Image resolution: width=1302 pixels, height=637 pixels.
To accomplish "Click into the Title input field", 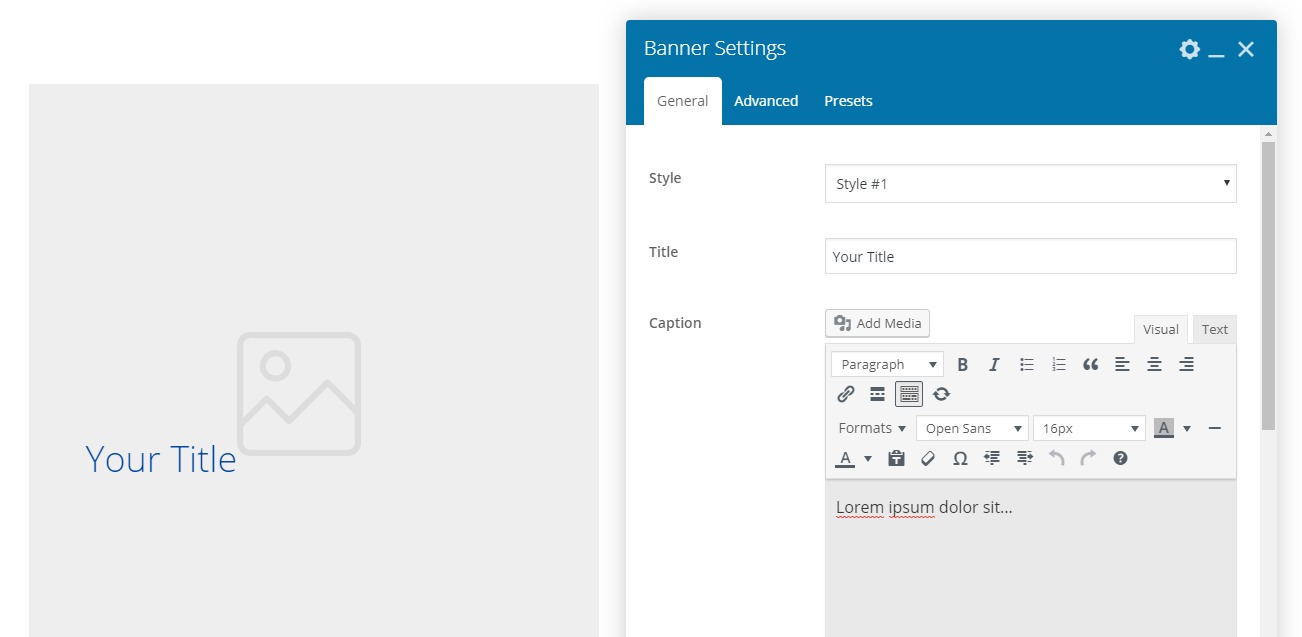I will point(1030,257).
